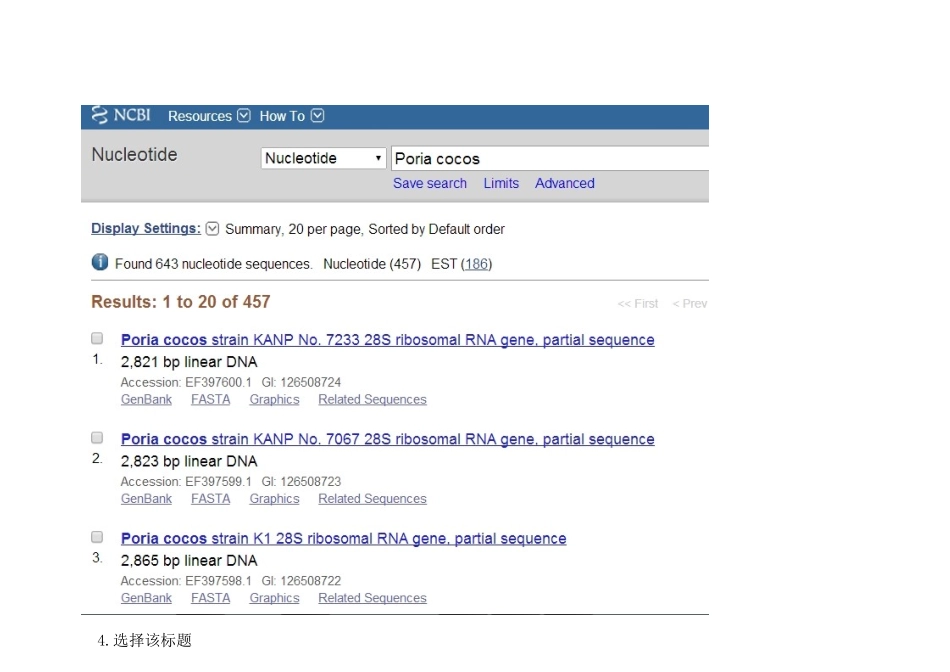Viewport: 950px width, 672px height.
Task: Check the box for result 2
Action: coord(97,437)
